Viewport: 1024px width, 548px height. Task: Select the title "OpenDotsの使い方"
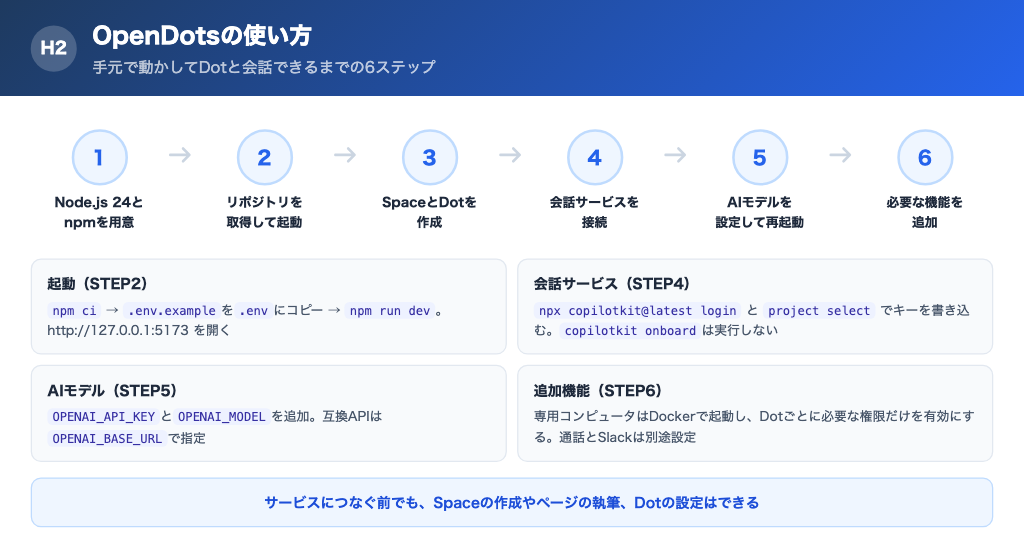point(202,35)
